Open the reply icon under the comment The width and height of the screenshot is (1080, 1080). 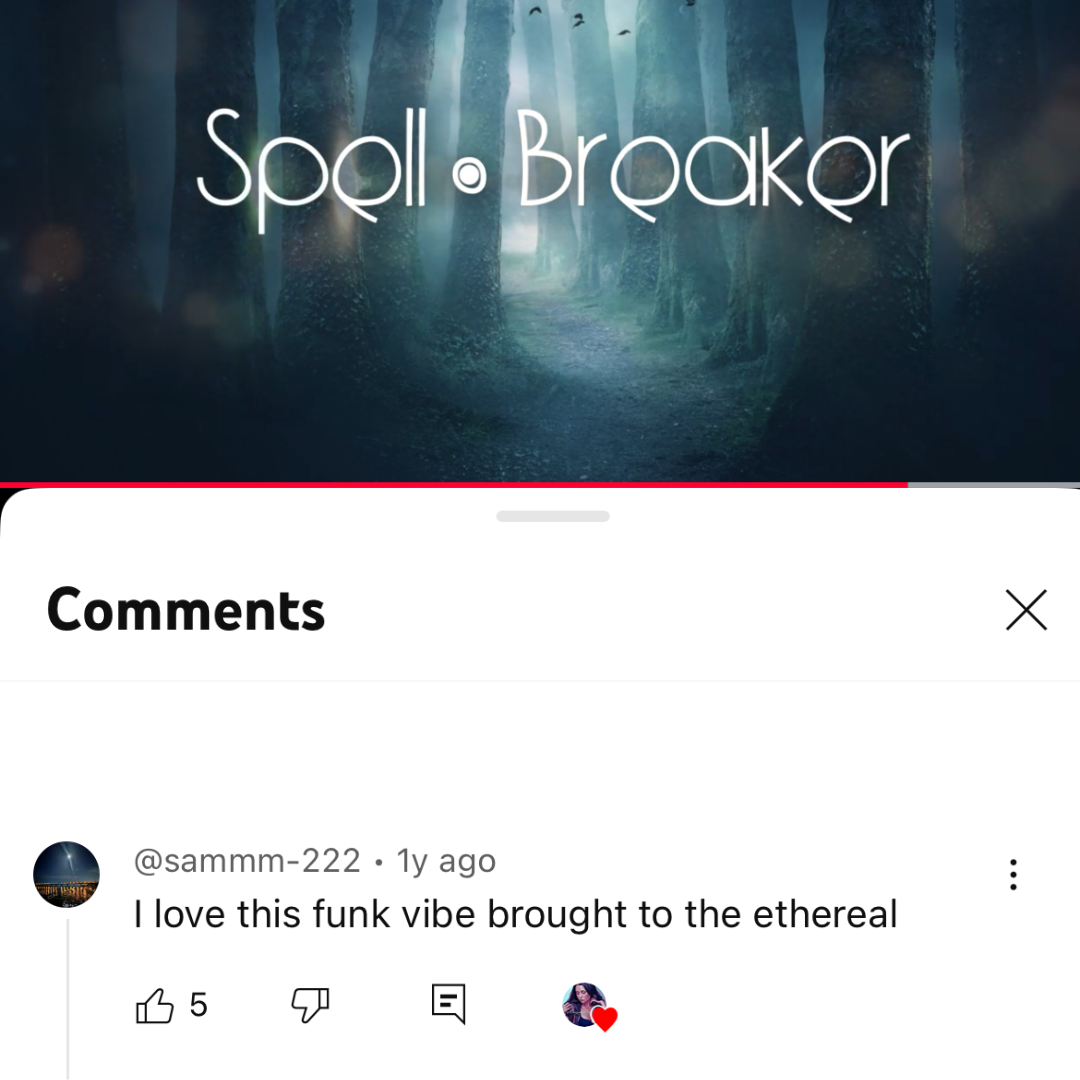pyautogui.click(x=448, y=1004)
